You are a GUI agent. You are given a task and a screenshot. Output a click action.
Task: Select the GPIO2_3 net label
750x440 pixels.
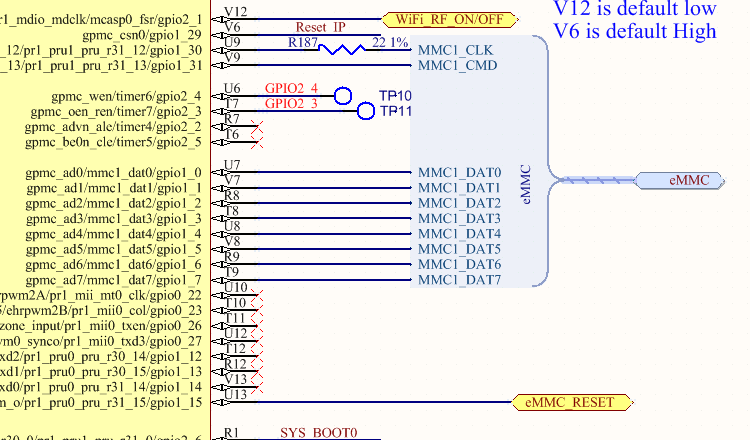tap(291, 104)
